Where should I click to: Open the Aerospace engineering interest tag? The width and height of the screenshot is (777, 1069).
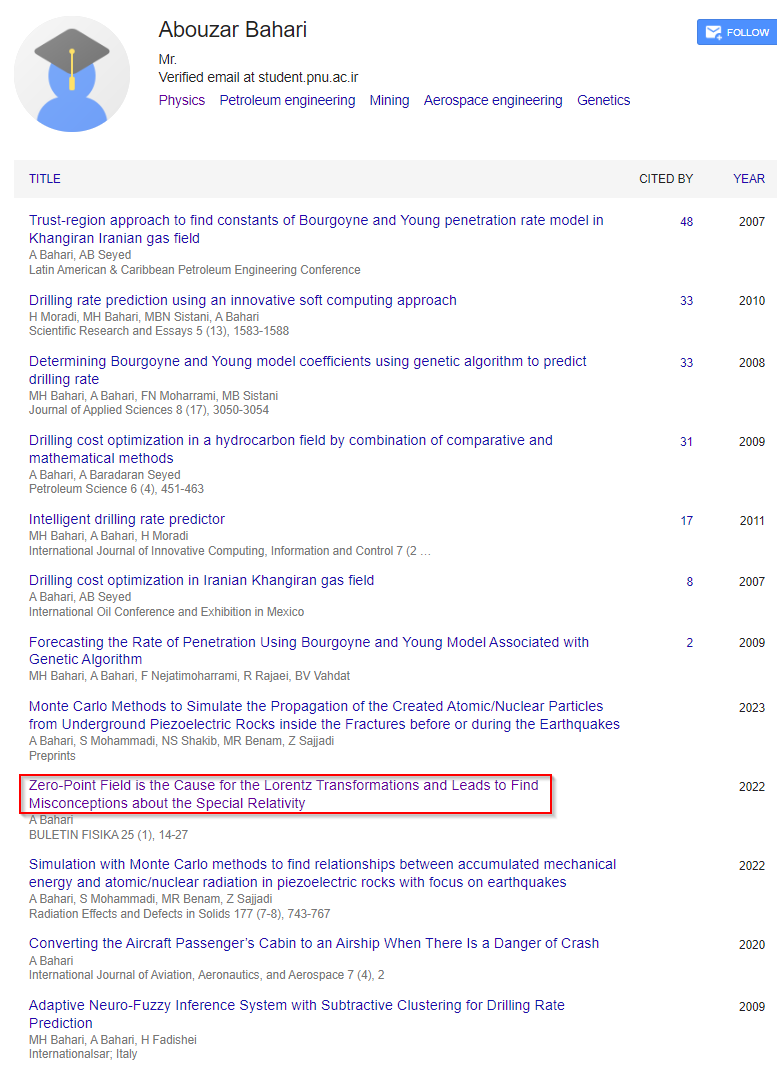492,100
